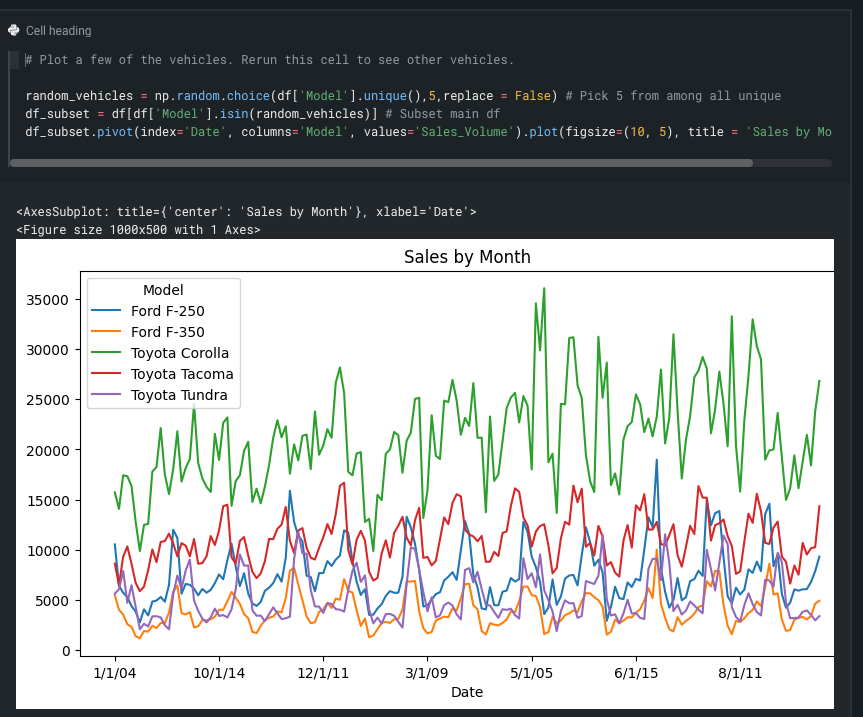Select the 'Figure size 1000x500' output text
The height and width of the screenshot is (717, 863).
[138, 230]
